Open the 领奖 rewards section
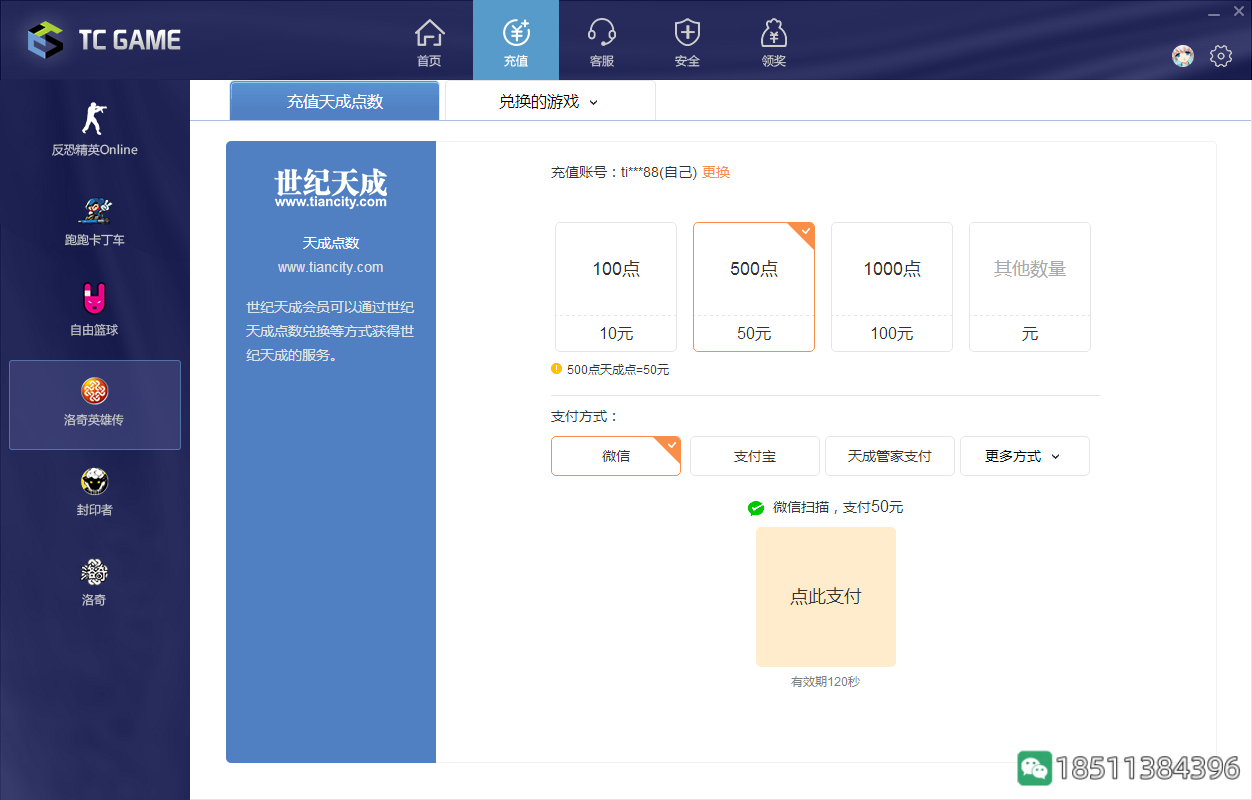This screenshot has width=1252, height=800. pyautogui.click(x=773, y=40)
